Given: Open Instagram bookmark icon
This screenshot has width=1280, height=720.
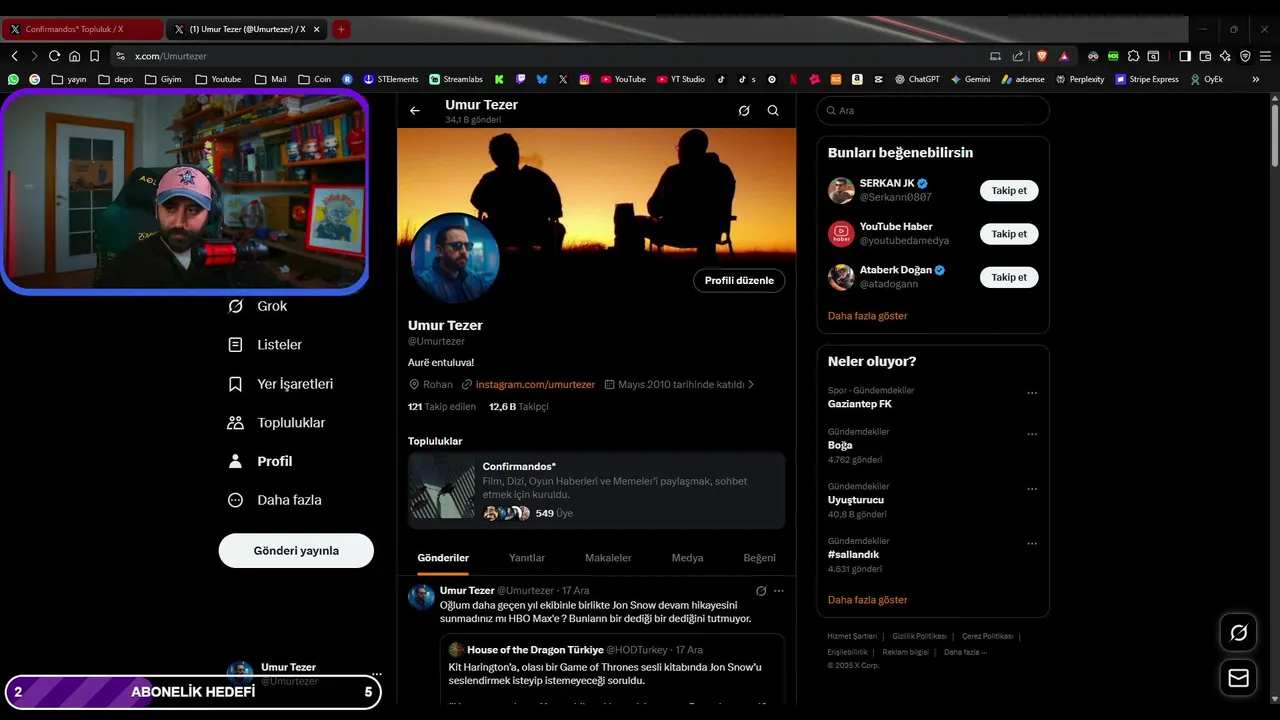Looking at the screenshot, I should pos(585,79).
